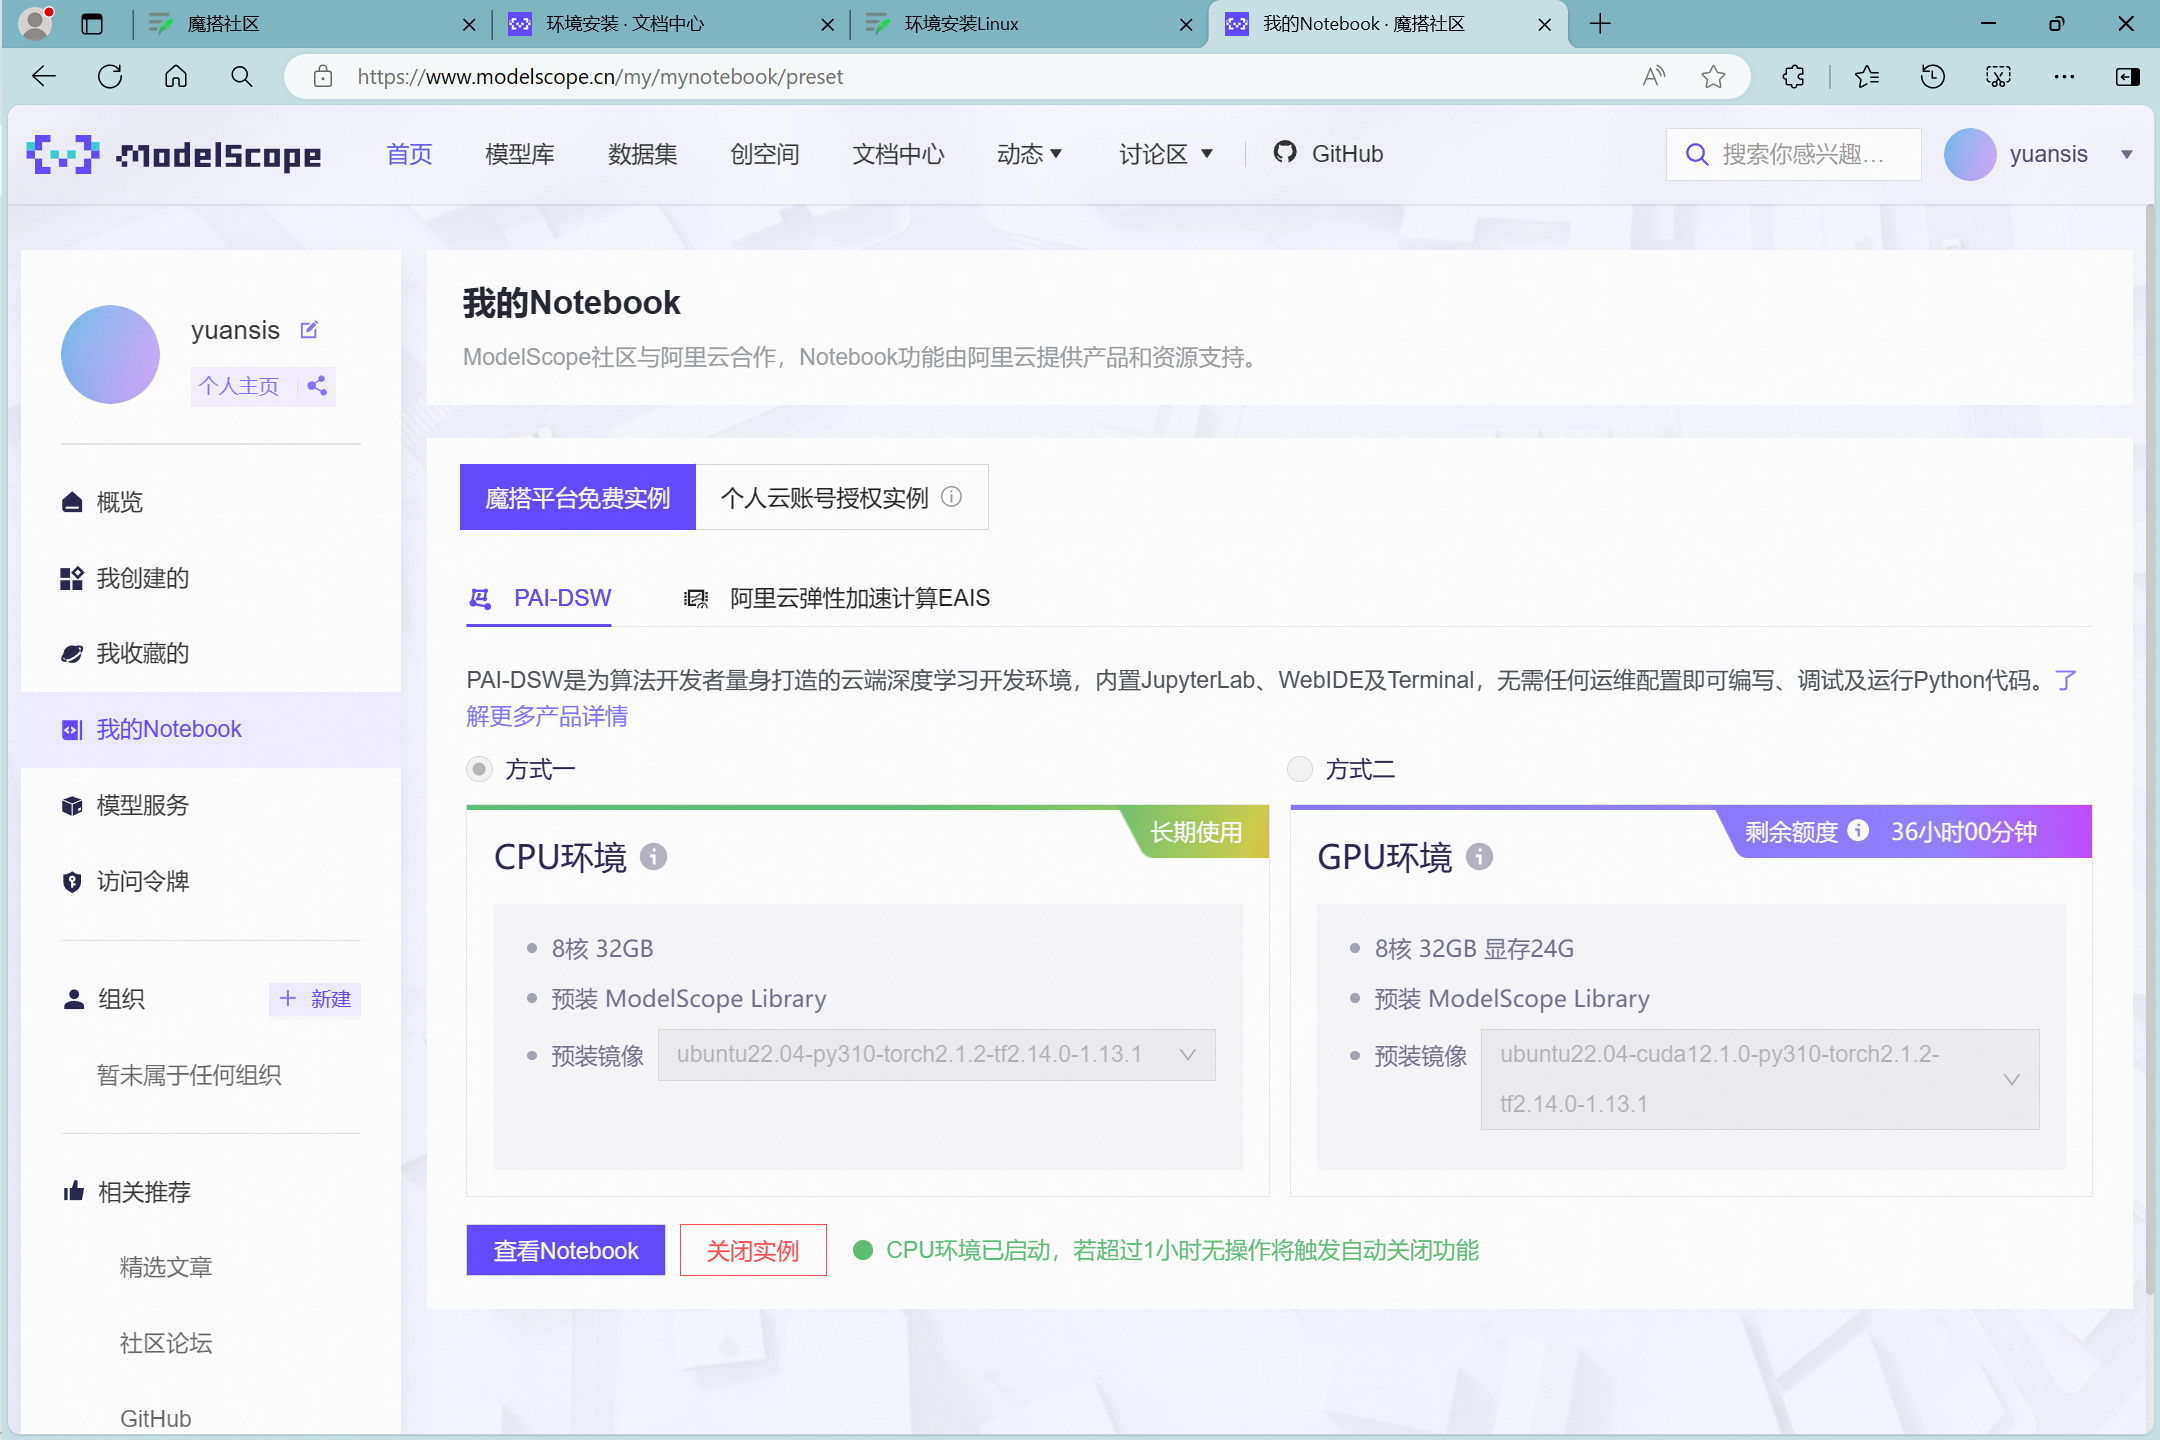Viewport: 2160px width, 1440px height.
Task: Click the info icon beside CPU环境
Action: tap(653, 857)
